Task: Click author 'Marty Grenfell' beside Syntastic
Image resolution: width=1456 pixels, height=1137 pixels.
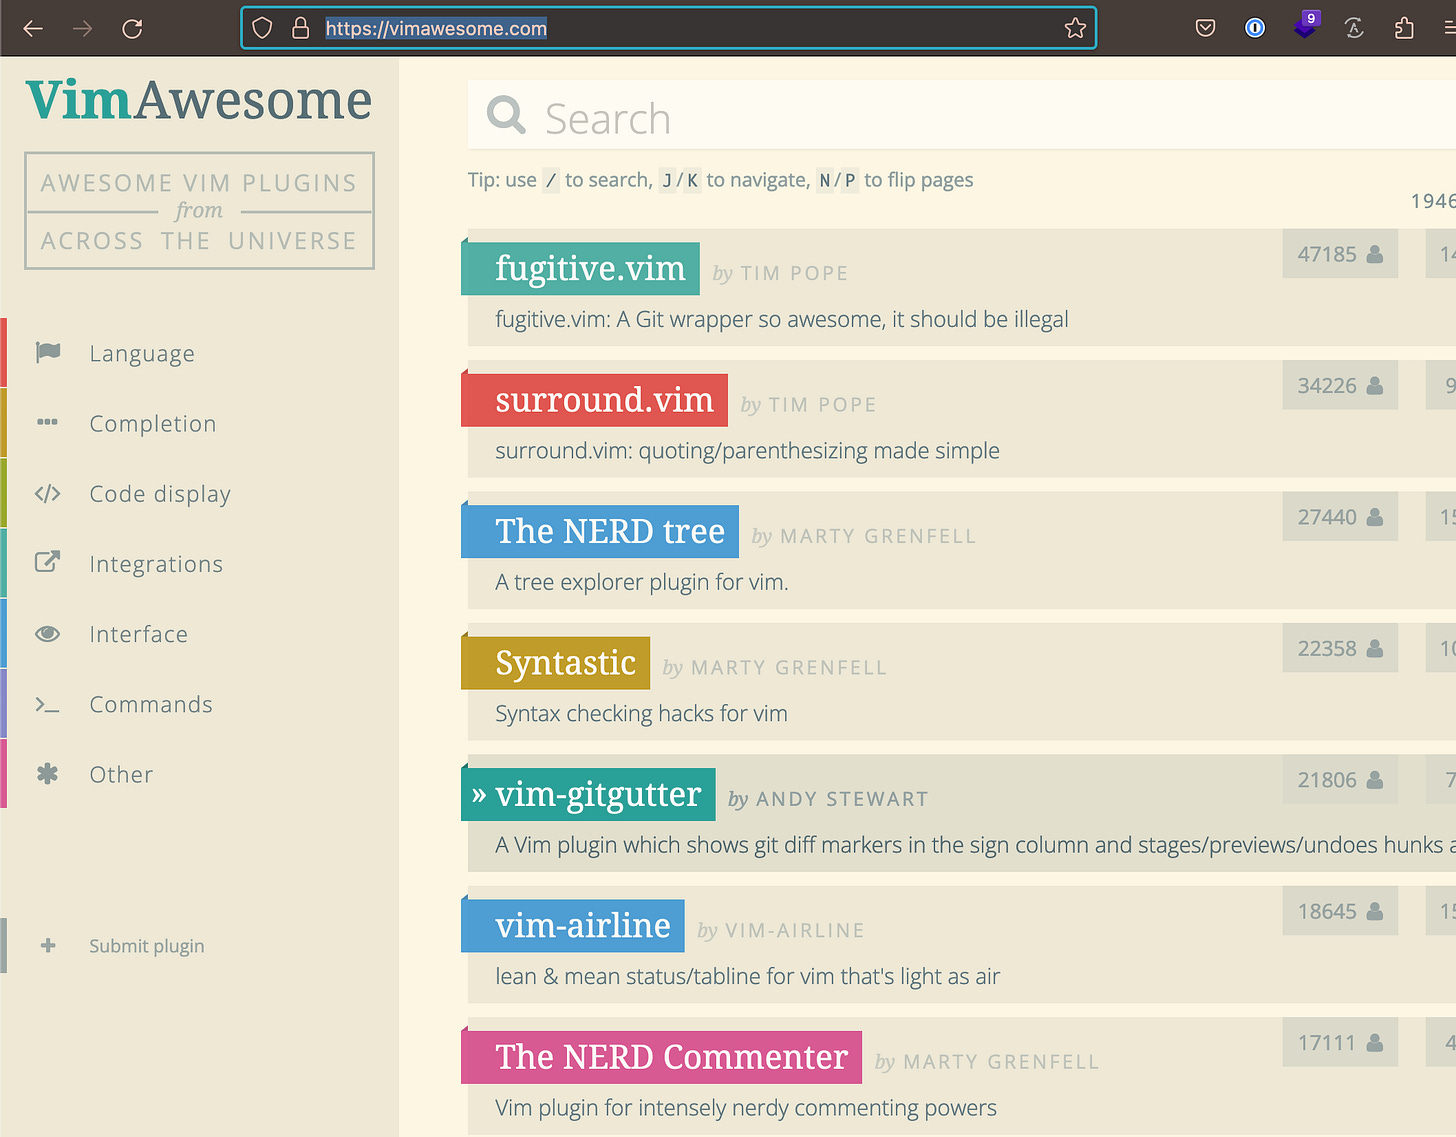Action: (x=788, y=667)
